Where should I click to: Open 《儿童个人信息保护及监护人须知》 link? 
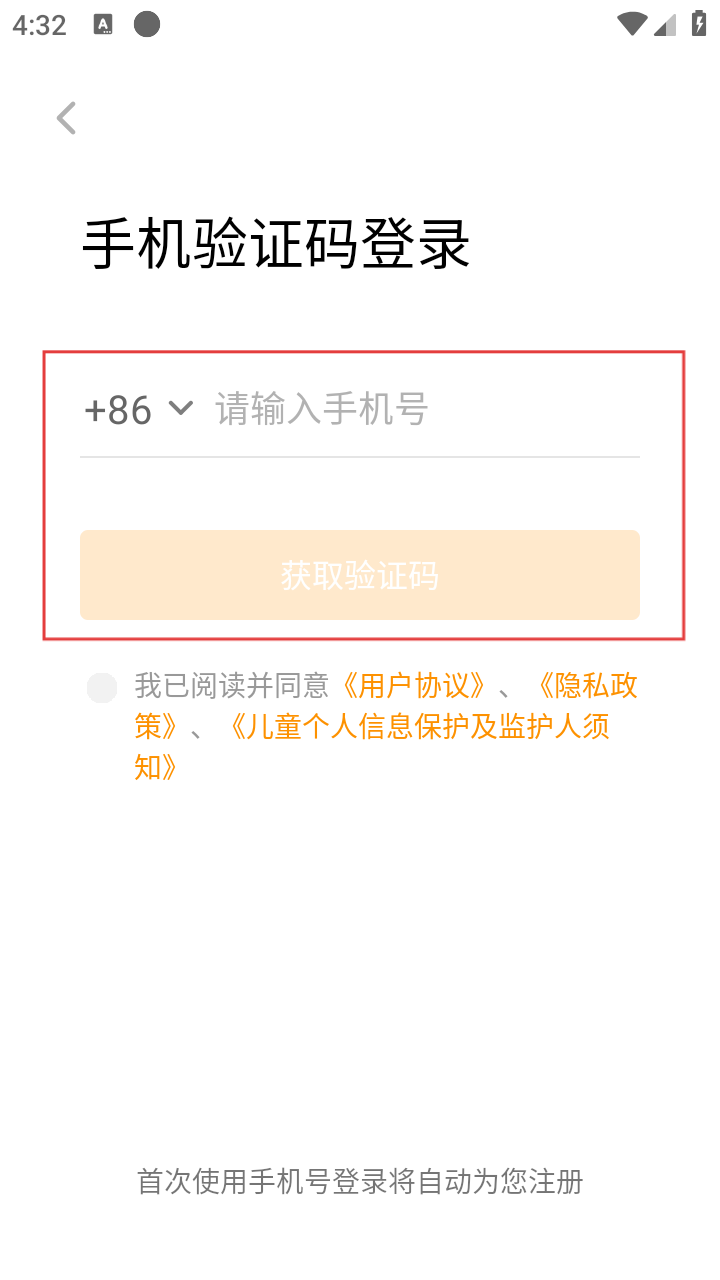[x=416, y=727]
